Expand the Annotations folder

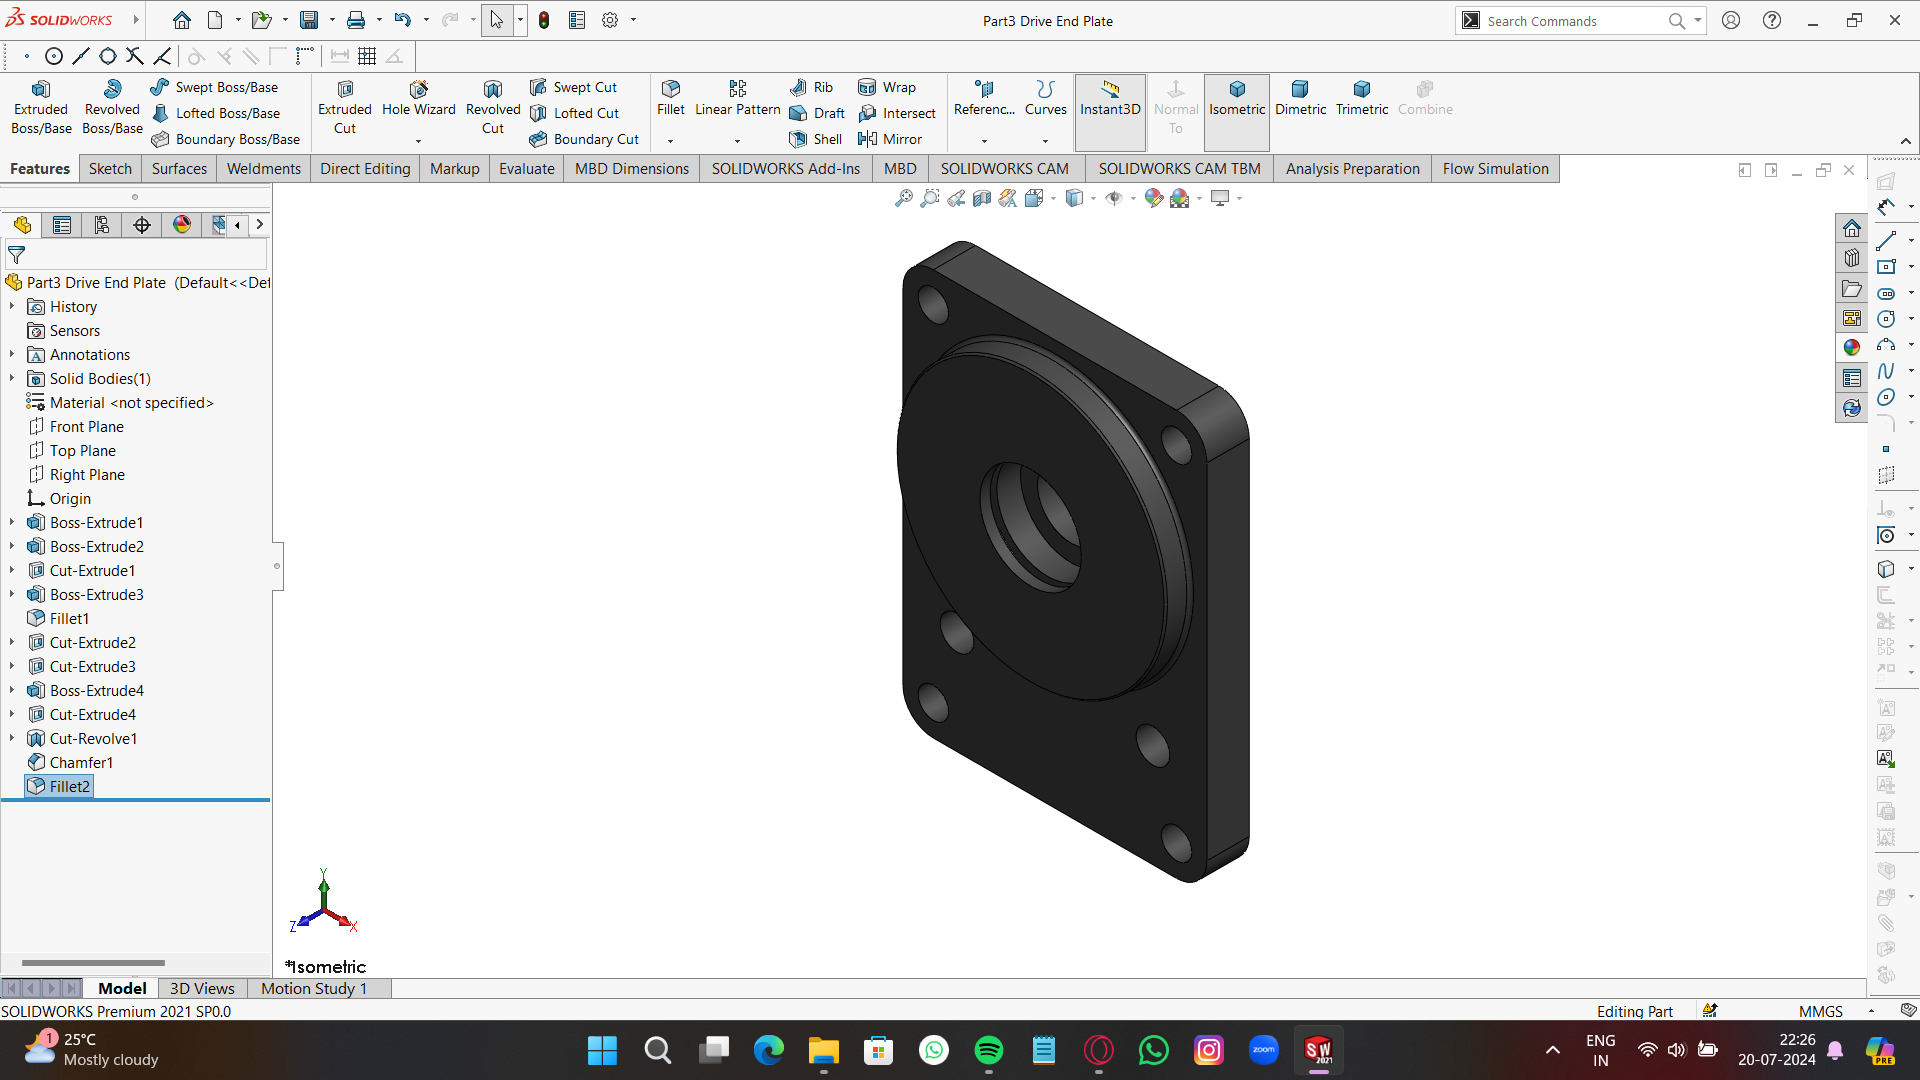click(12, 355)
